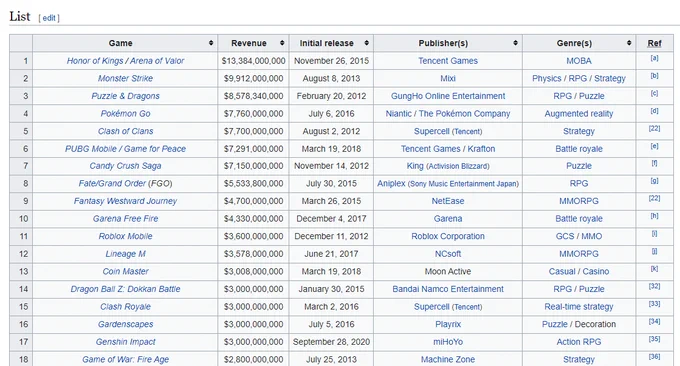Image resolution: width=680 pixels, height=366 pixels.
Task: Open GCS genre link
Action: point(565,236)
